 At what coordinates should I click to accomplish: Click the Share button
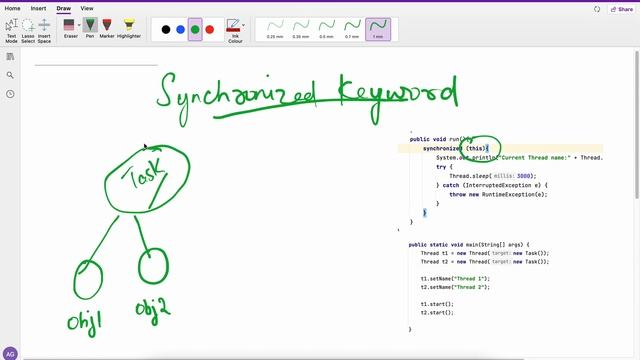click(622, 9)
